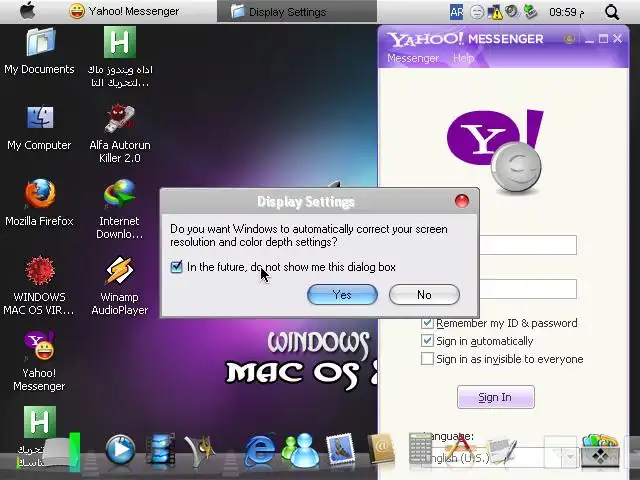The width and height of the screenshot is (640, 480).
Task: Click the green arrow safely remove hardware icon
Action: tap(530, 12)
